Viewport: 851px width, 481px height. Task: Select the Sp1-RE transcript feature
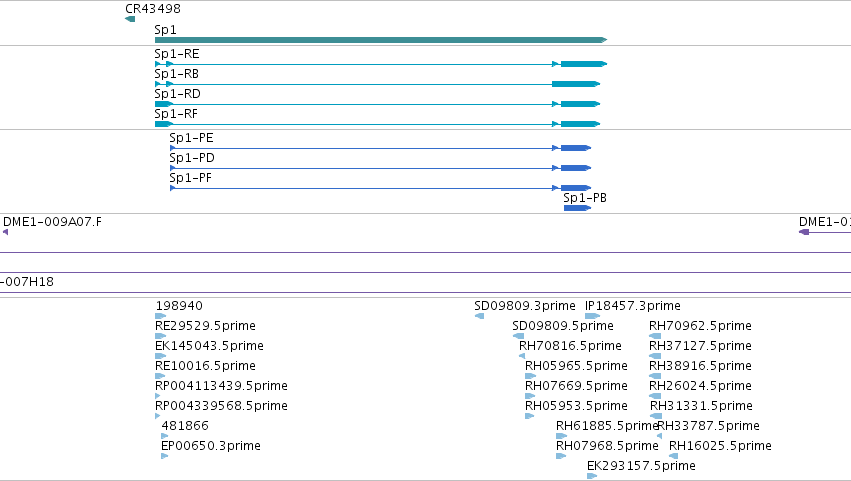pyautogui.click(x=381, y=64)
